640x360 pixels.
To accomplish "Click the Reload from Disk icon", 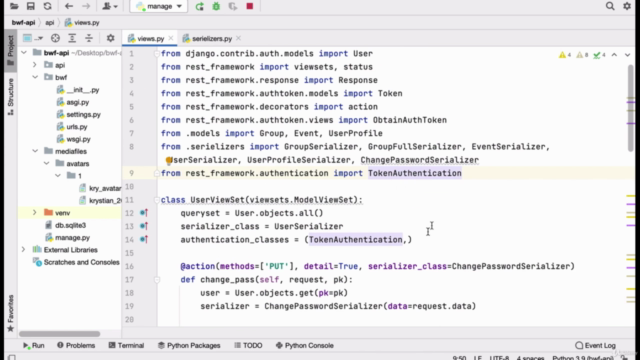I will coord(47,6).
